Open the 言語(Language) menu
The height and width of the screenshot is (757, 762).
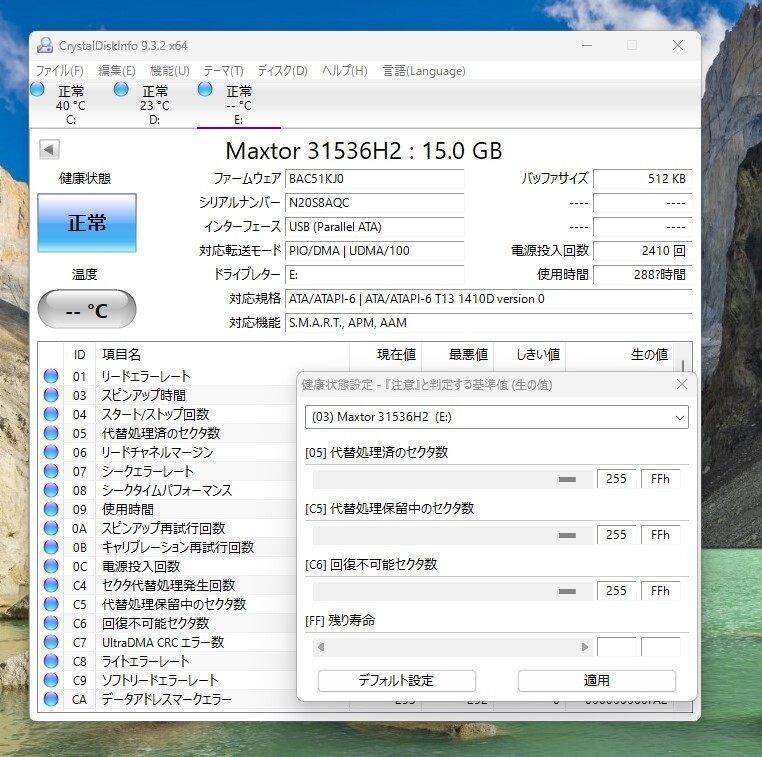(x=424, y=71)
